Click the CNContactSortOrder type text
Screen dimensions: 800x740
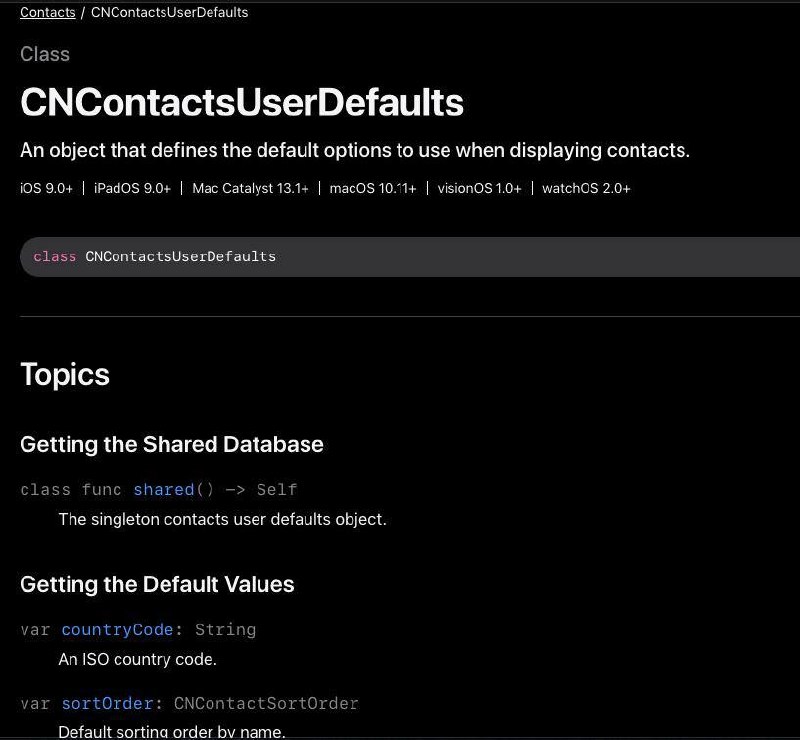(x=266, y=703)
